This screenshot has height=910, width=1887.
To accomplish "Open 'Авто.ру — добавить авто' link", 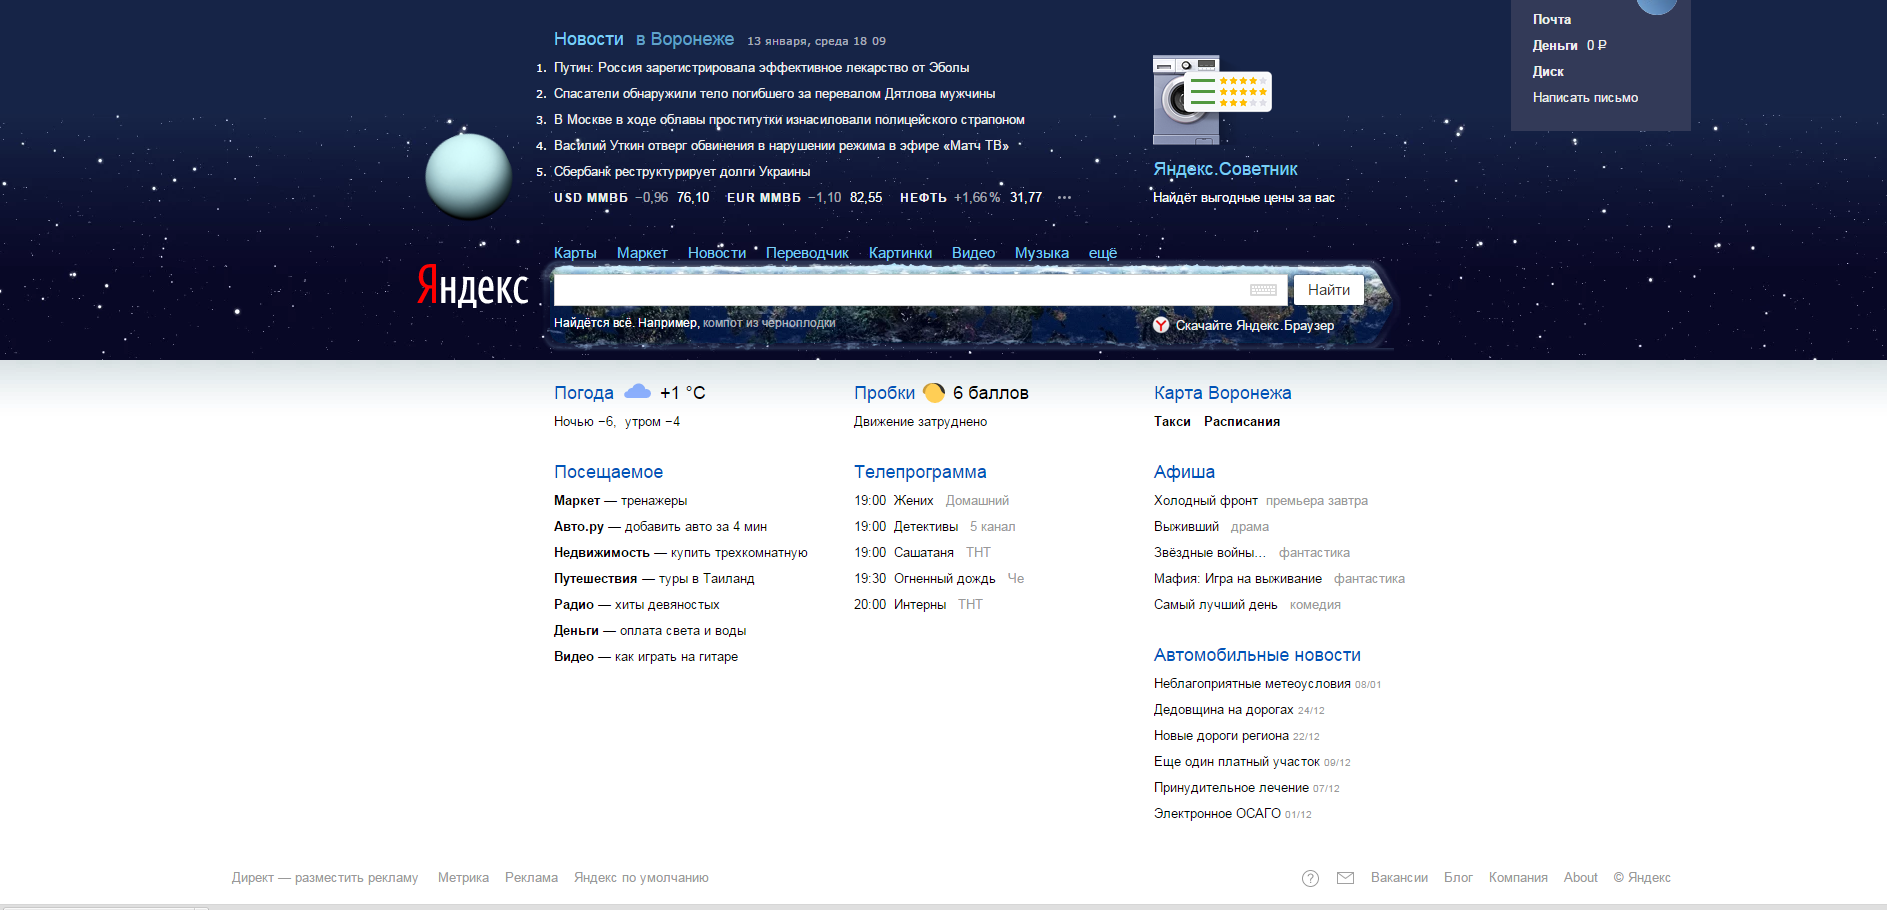I will [660, 526].
